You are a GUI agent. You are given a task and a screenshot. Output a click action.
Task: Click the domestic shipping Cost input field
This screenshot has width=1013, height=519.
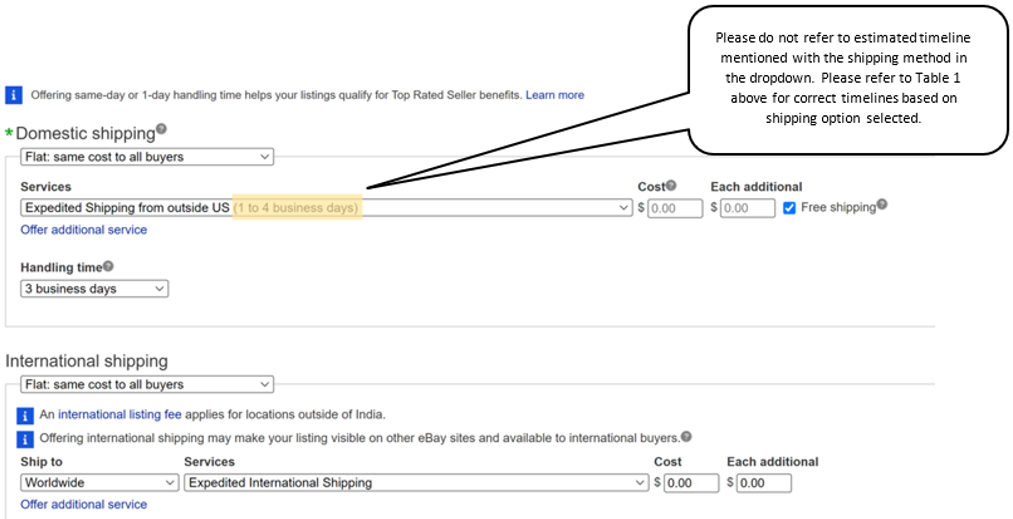(675, 208)
